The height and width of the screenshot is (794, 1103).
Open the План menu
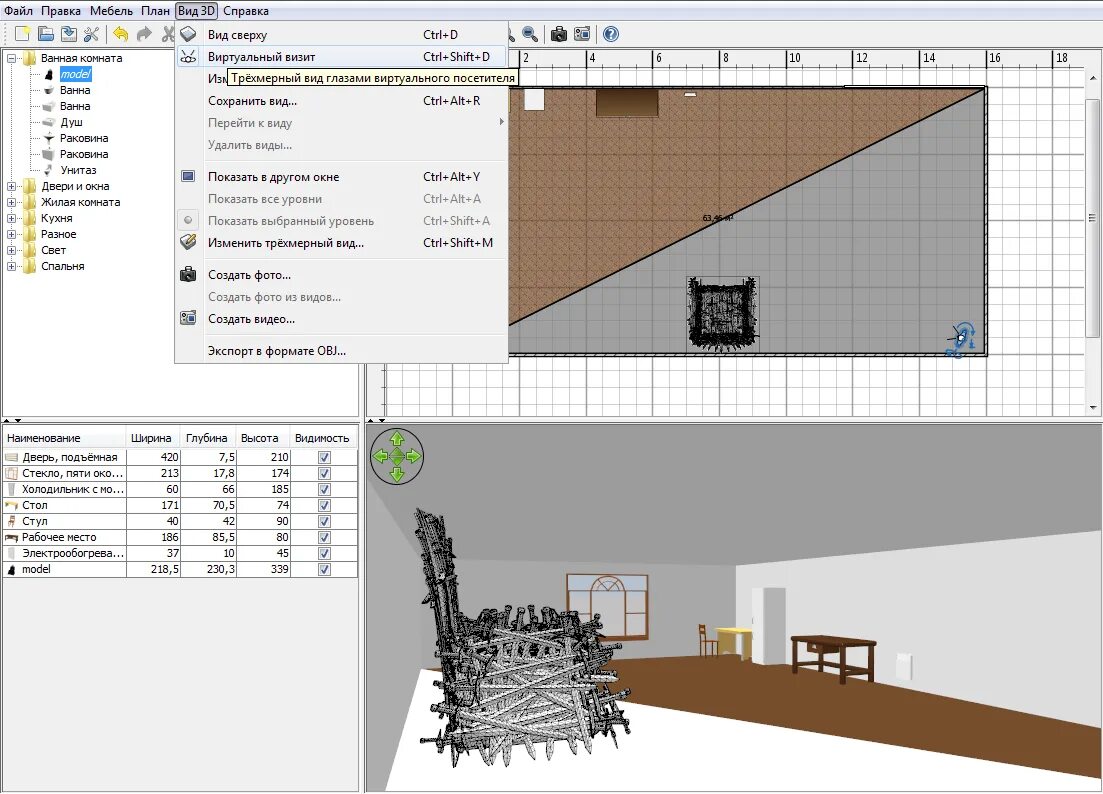(155, 11)
